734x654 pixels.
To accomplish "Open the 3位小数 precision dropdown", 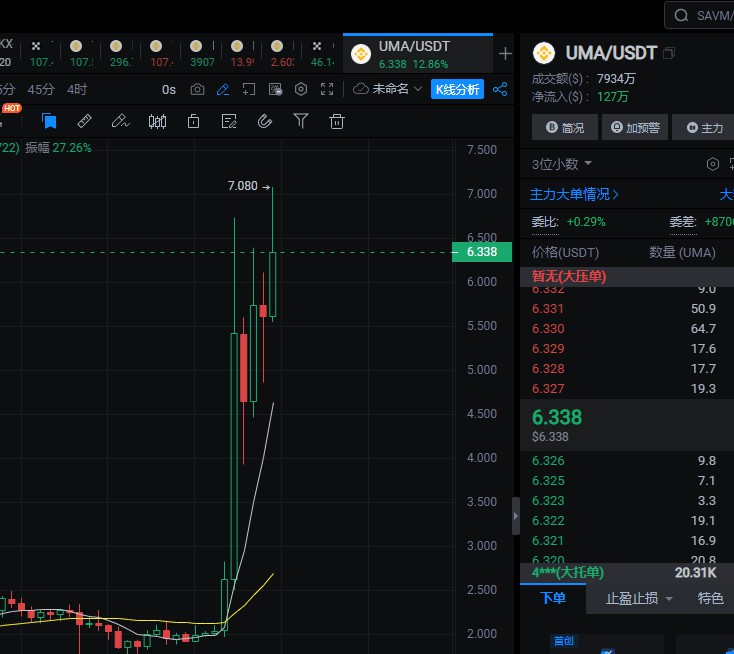I will click(x=561, y=164).
